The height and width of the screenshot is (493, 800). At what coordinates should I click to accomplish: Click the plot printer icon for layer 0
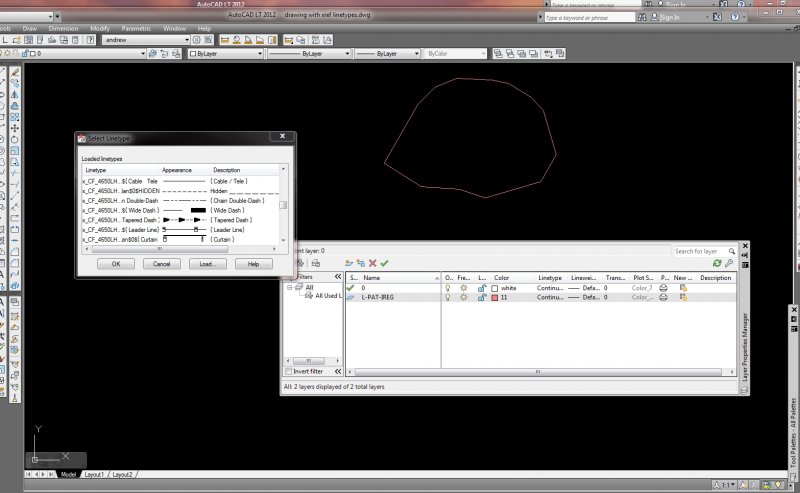click(x=663, y=288)
